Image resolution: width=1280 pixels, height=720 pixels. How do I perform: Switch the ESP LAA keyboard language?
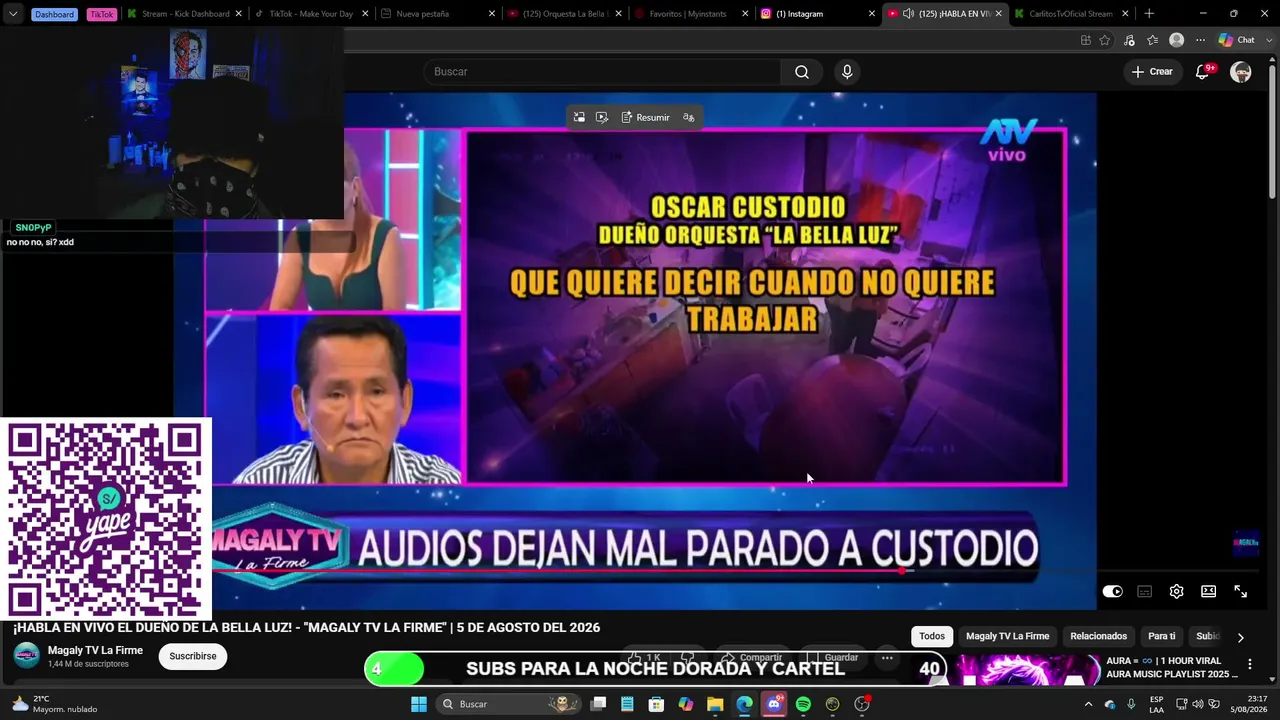coord(1156,704)
